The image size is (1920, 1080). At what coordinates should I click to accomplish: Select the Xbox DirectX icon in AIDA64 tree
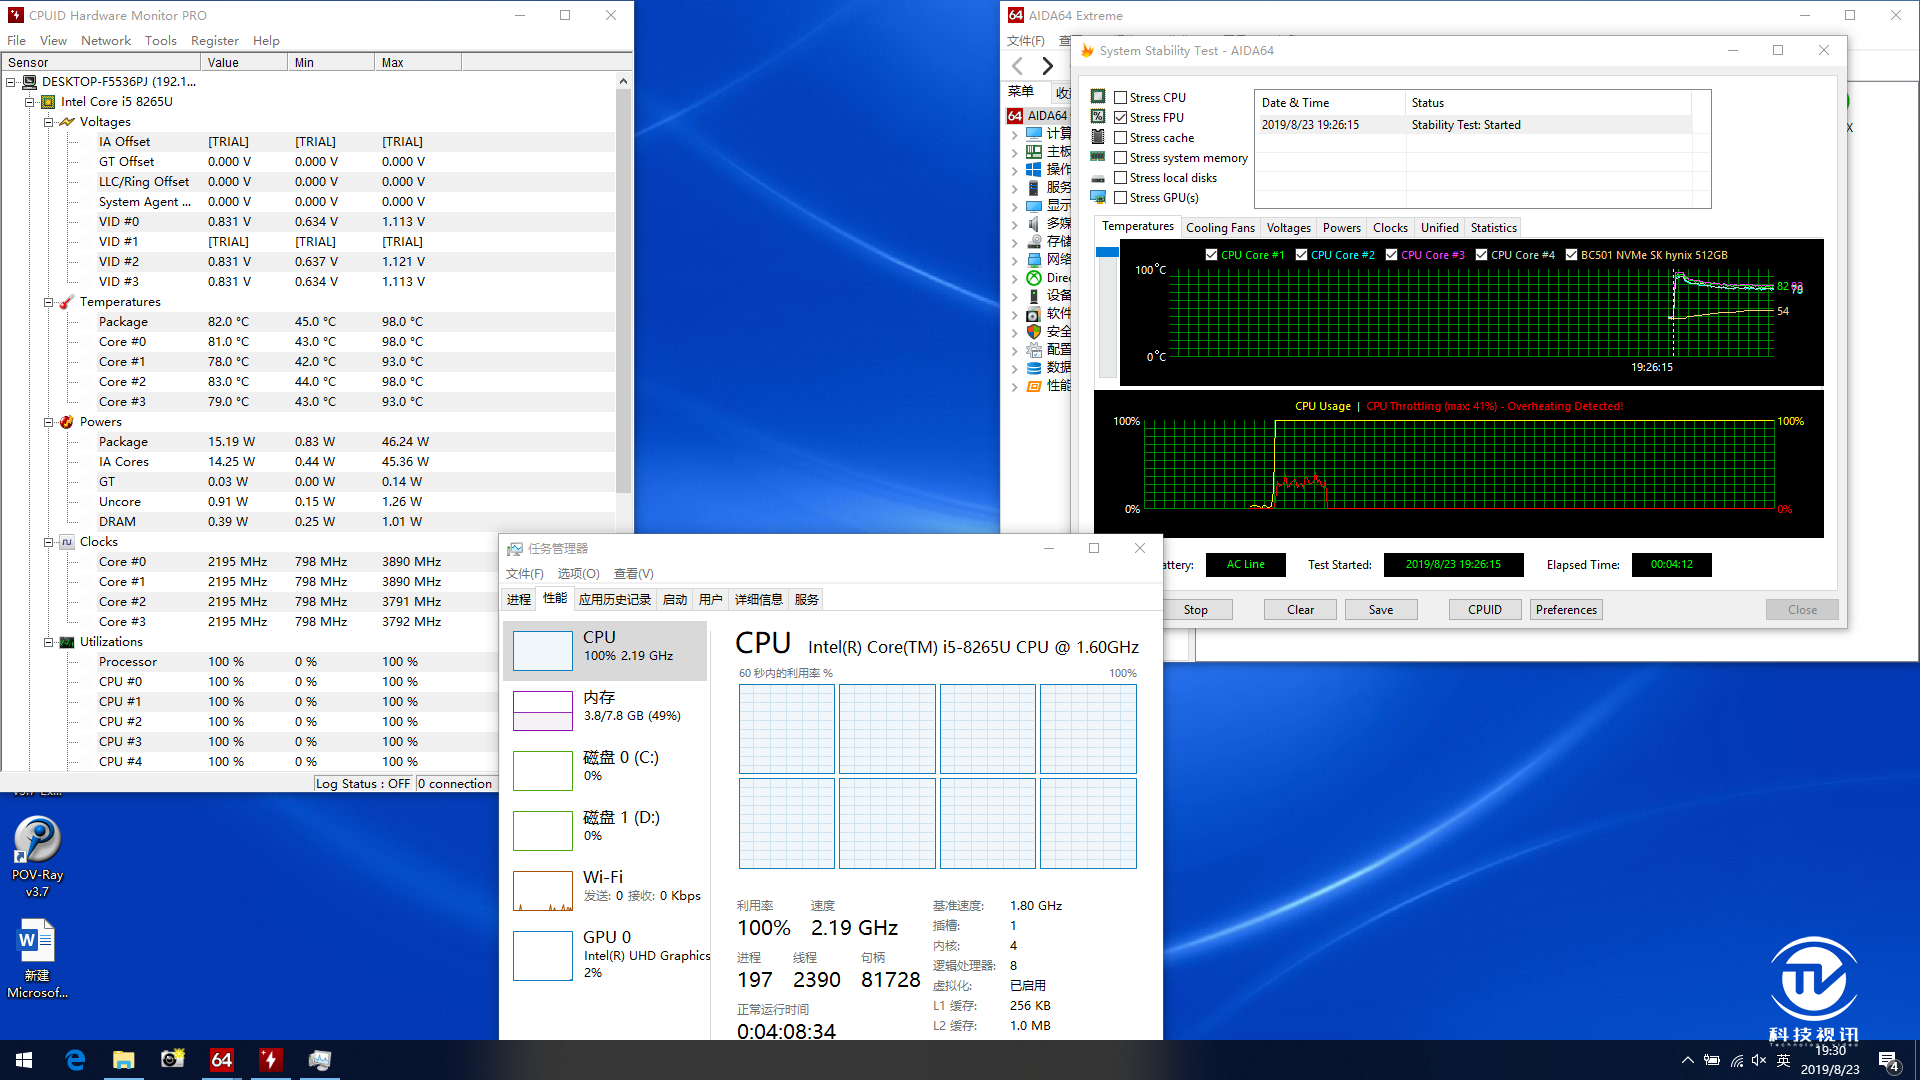tap(1034, 278)
